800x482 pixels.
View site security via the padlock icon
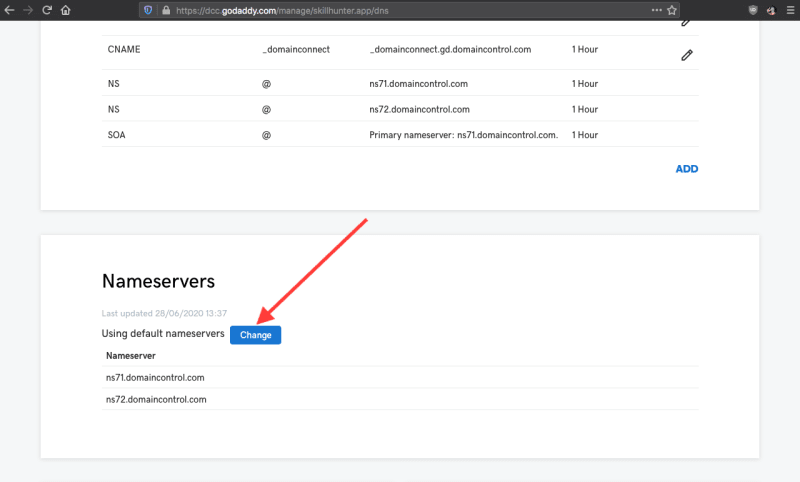click(x=166, y=10)
